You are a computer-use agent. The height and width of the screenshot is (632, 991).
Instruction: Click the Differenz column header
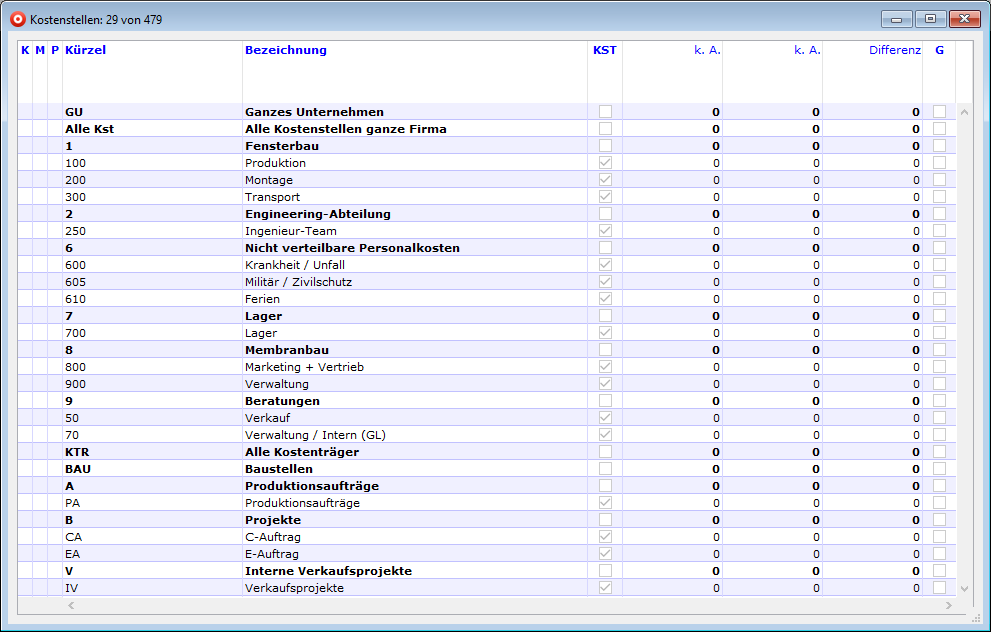894,50
